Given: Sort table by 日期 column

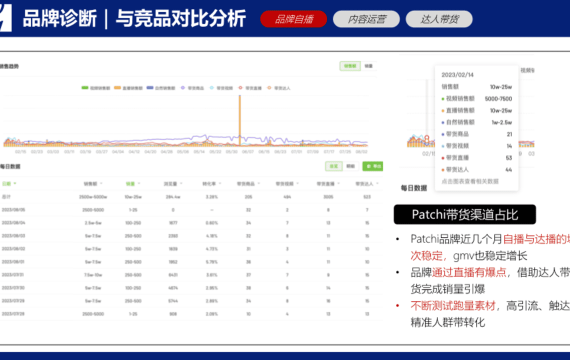Looking at the screenshot, I should [9, 184].
